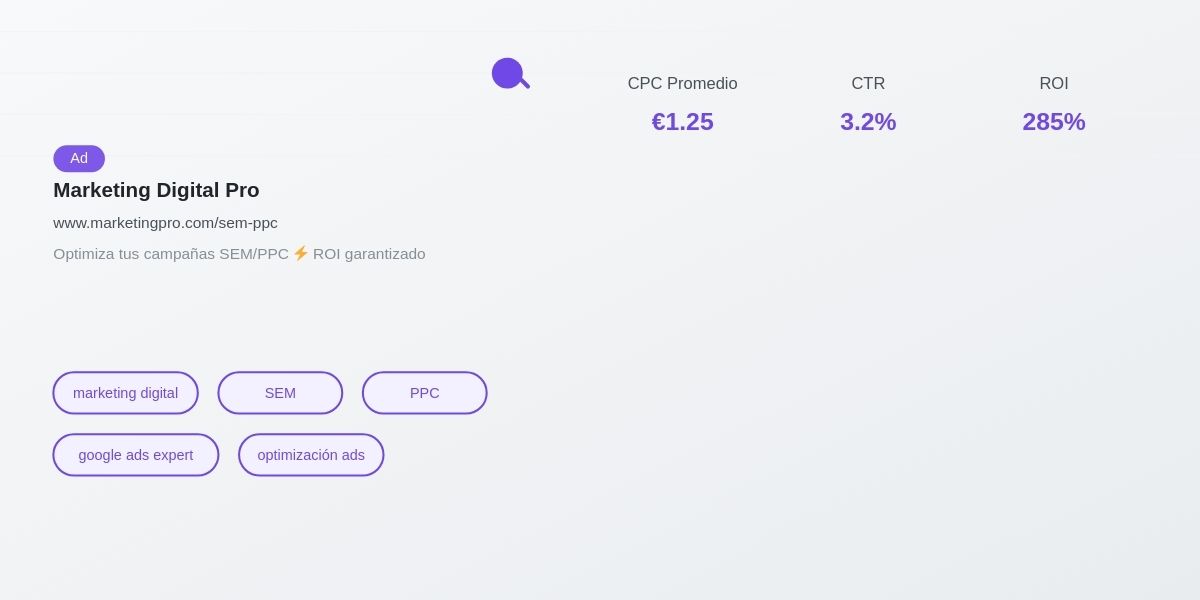
Task: Click the 285% ROI value
Action: (1054, 122)
